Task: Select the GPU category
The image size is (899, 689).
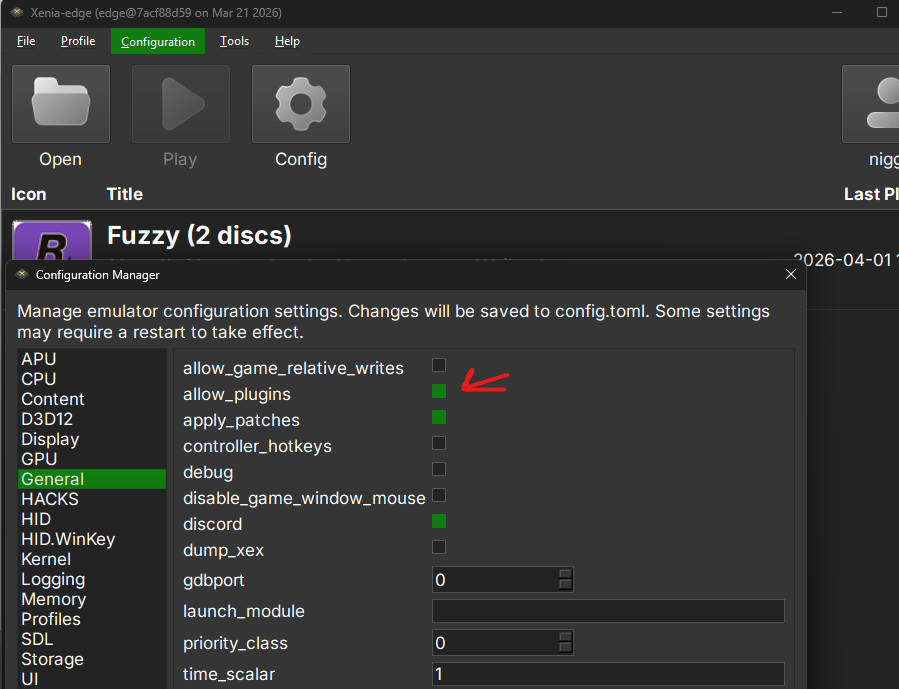Action: (x=92, y=459)
